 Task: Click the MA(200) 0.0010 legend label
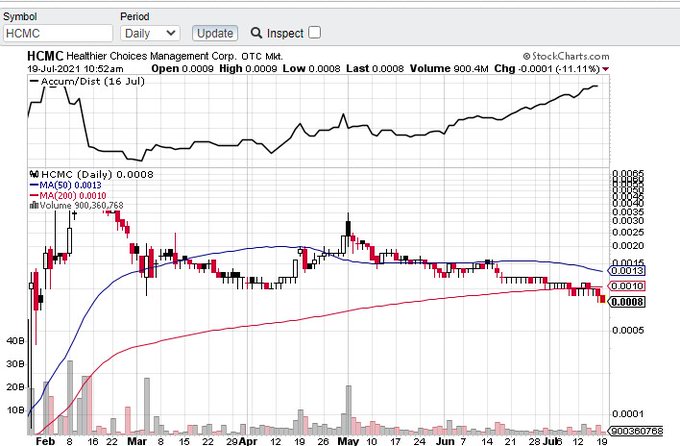[x=68, y=196]
